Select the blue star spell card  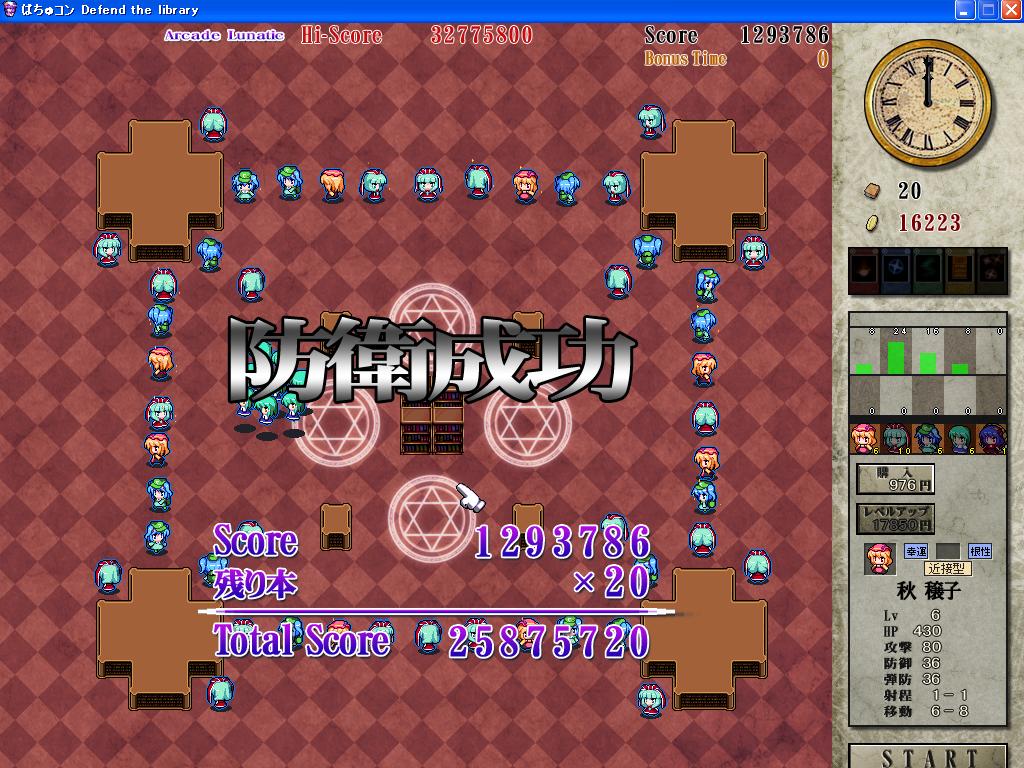(895, 269)
